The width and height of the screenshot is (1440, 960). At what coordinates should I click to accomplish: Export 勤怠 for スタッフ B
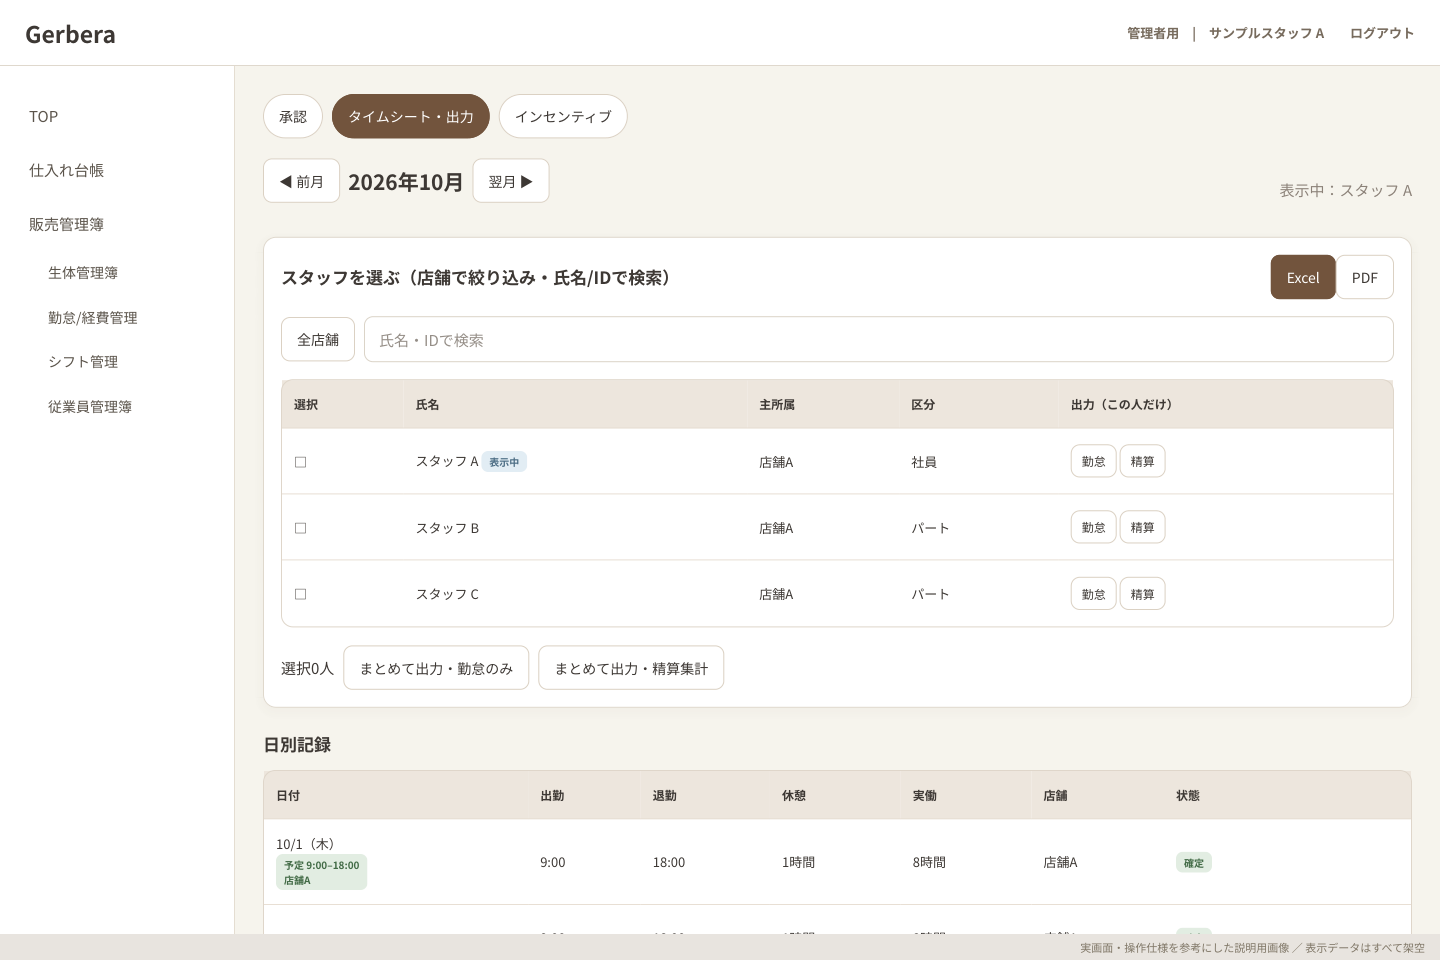tap(1094, 527)
